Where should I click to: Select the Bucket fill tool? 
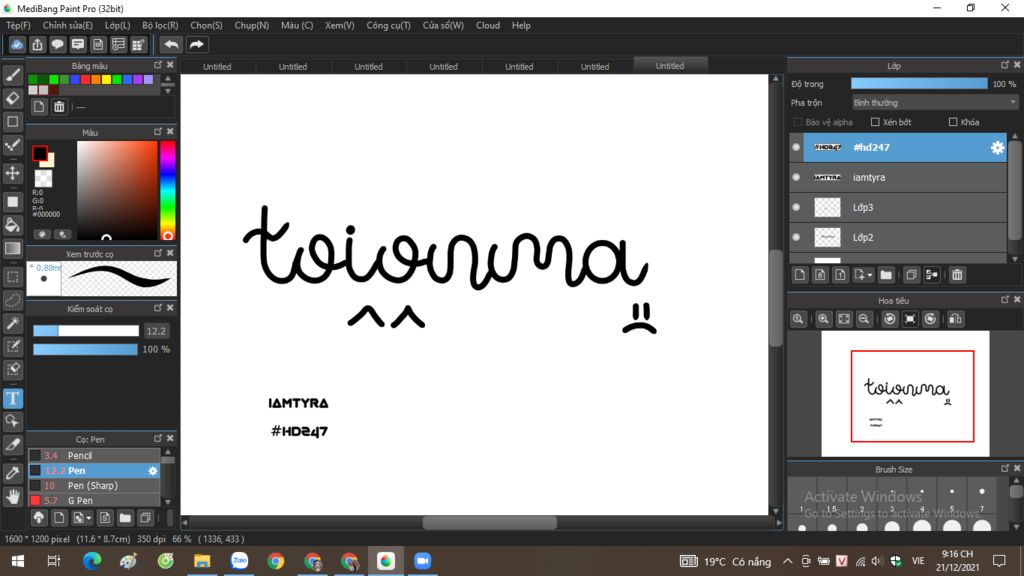[12, 225]
